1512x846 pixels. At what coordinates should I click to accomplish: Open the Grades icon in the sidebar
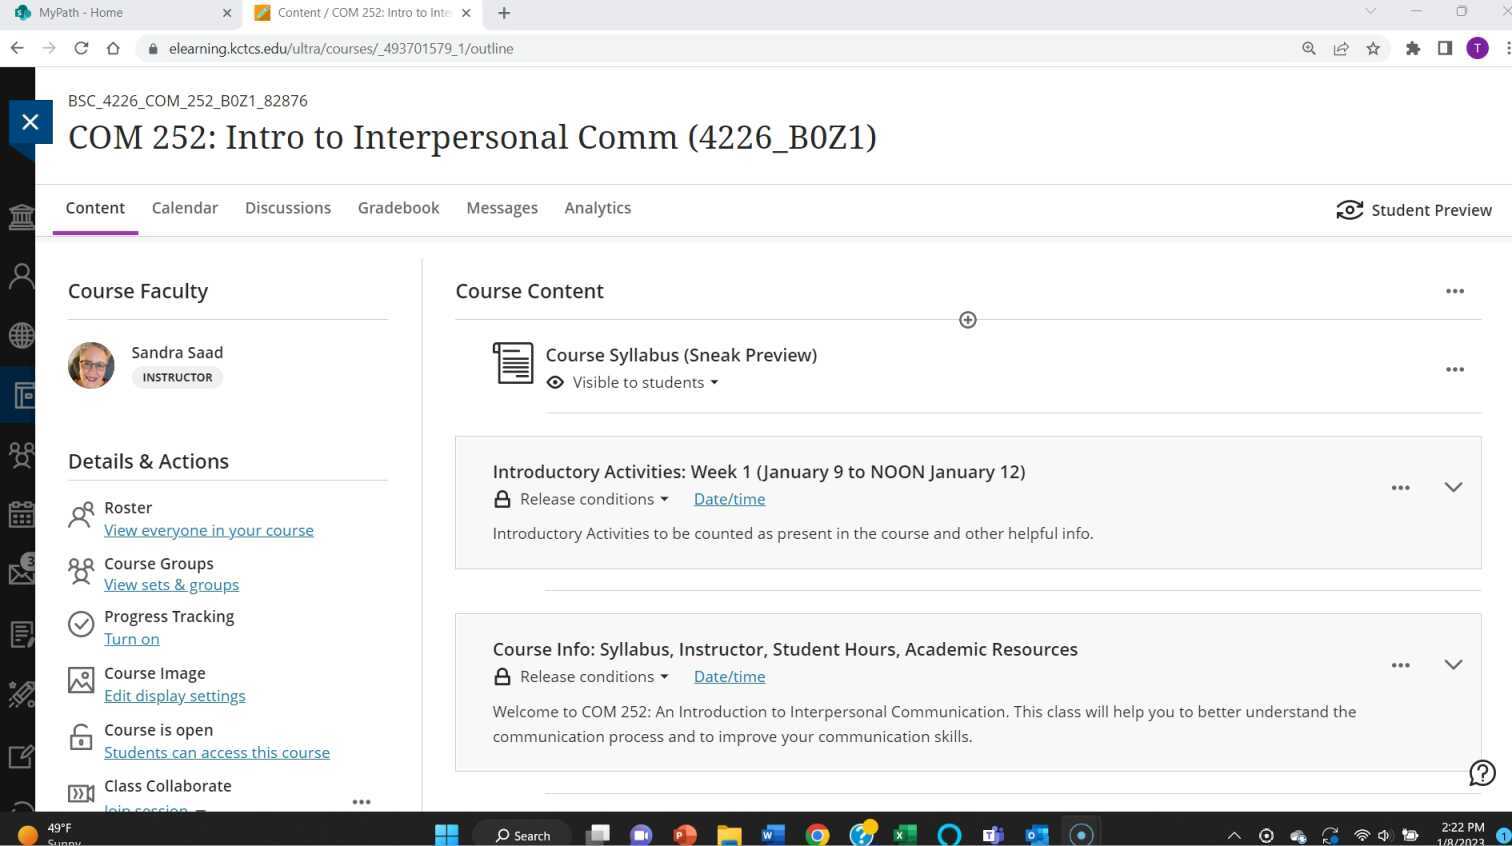22,633
